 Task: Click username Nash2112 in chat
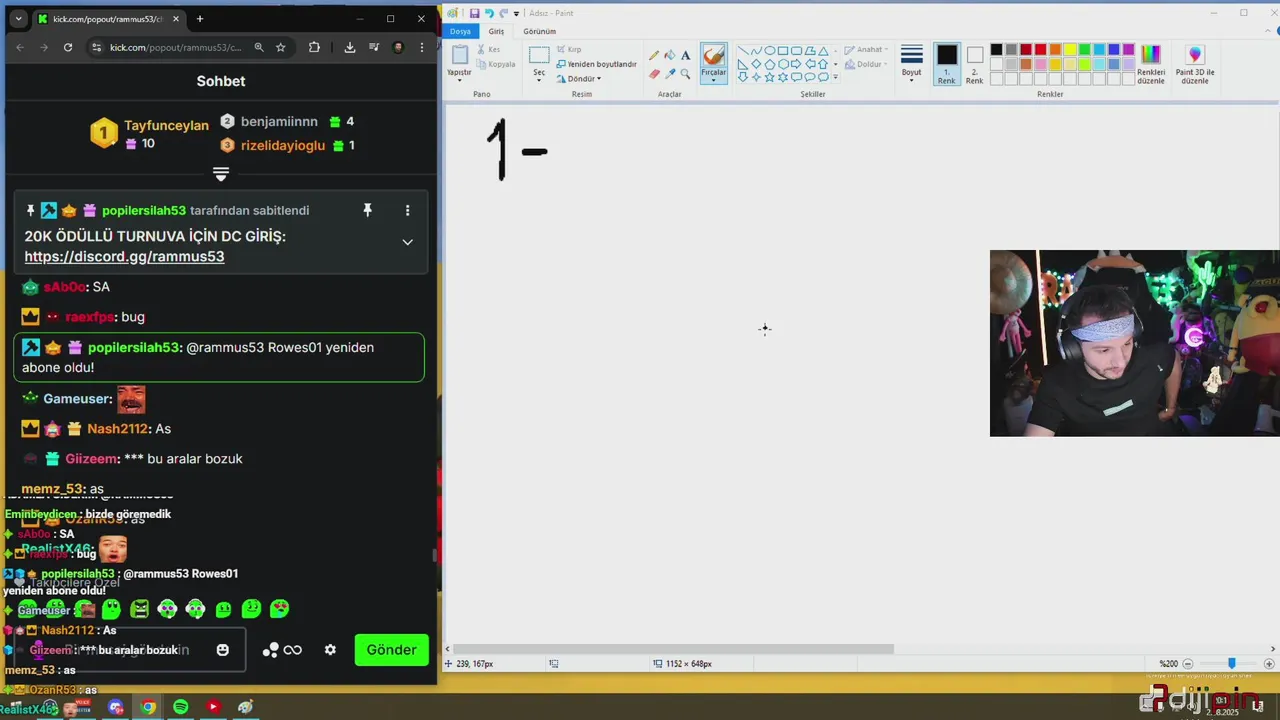[117, 429]
